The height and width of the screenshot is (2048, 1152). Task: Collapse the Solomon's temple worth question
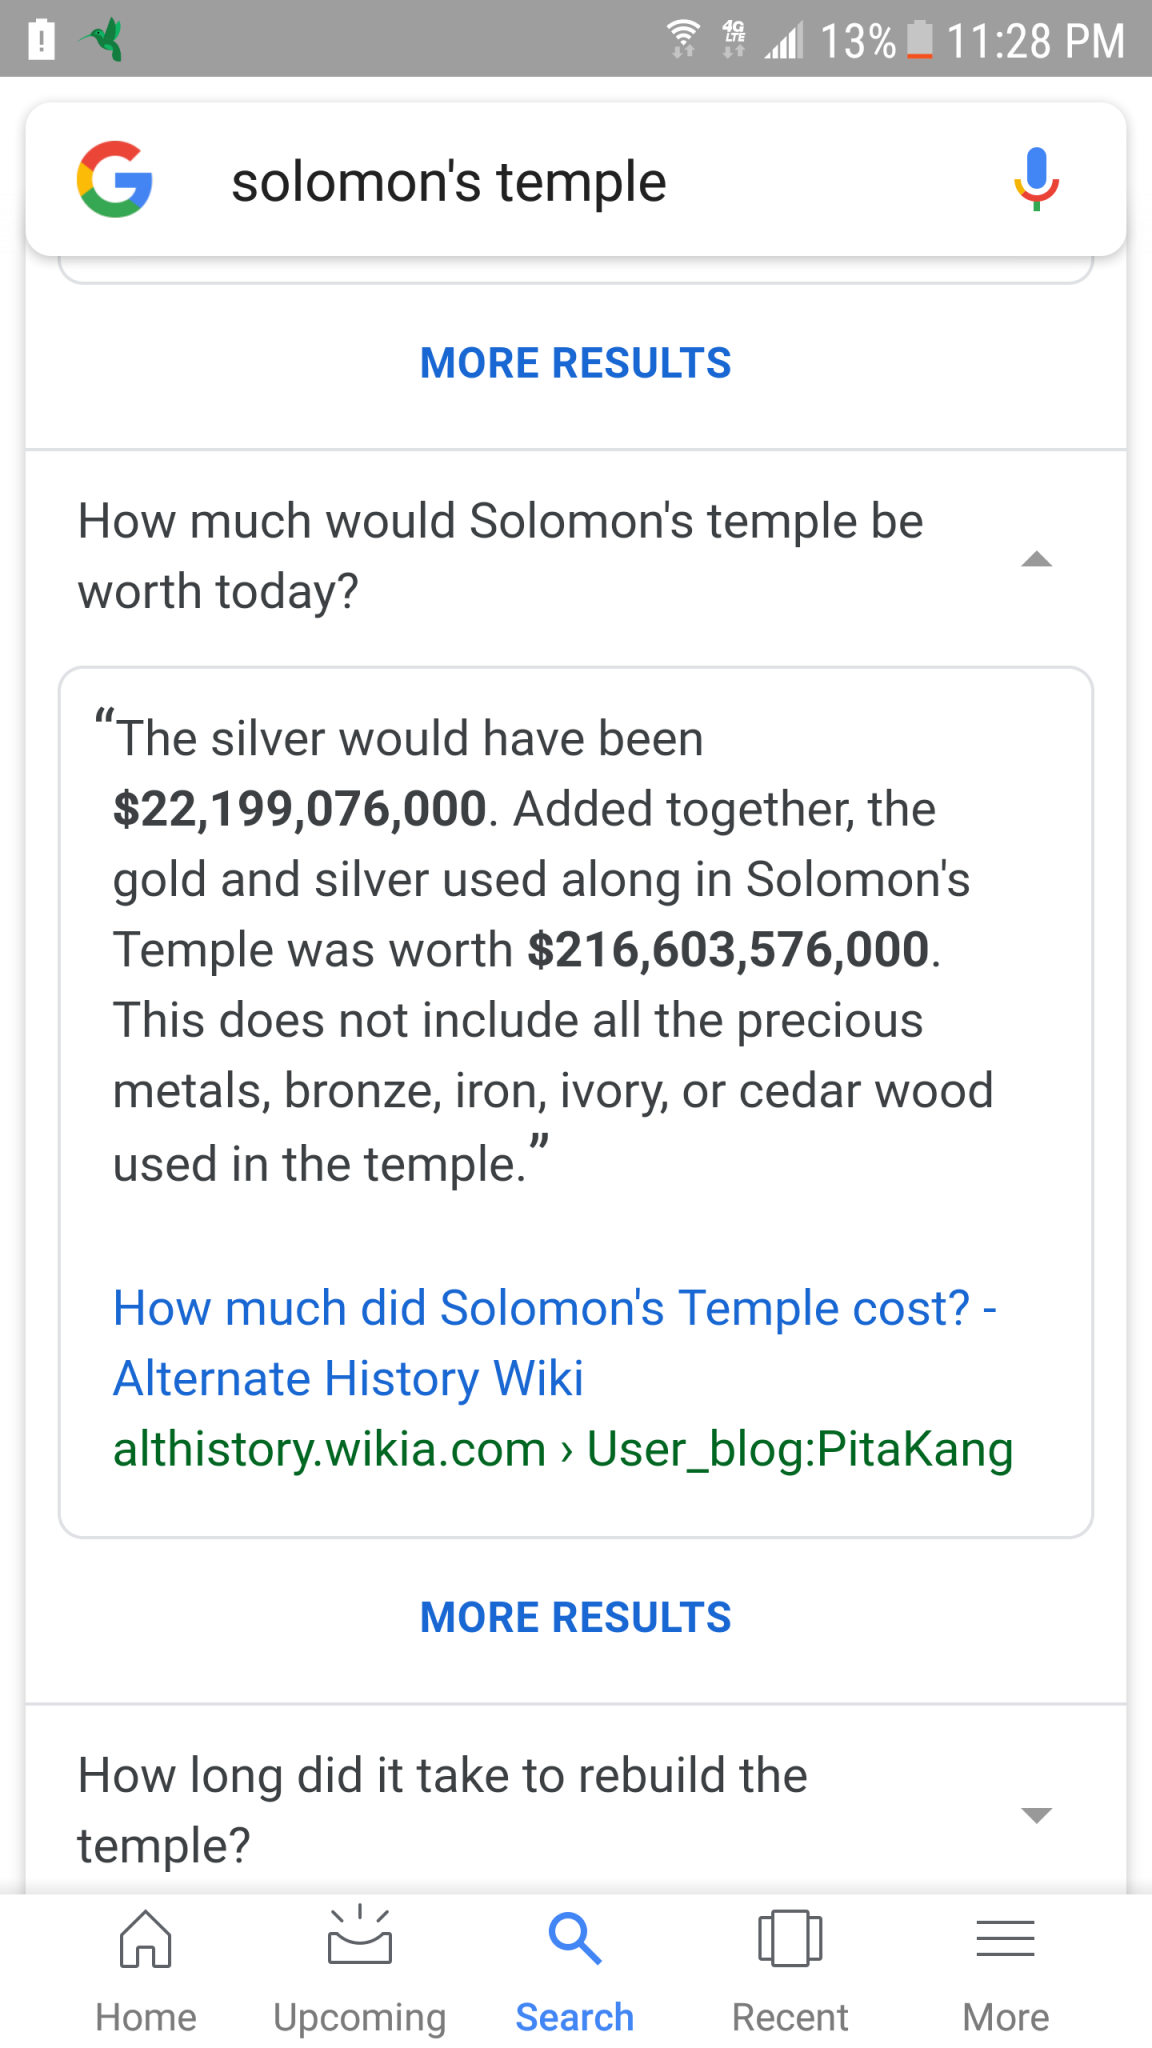1037,558
